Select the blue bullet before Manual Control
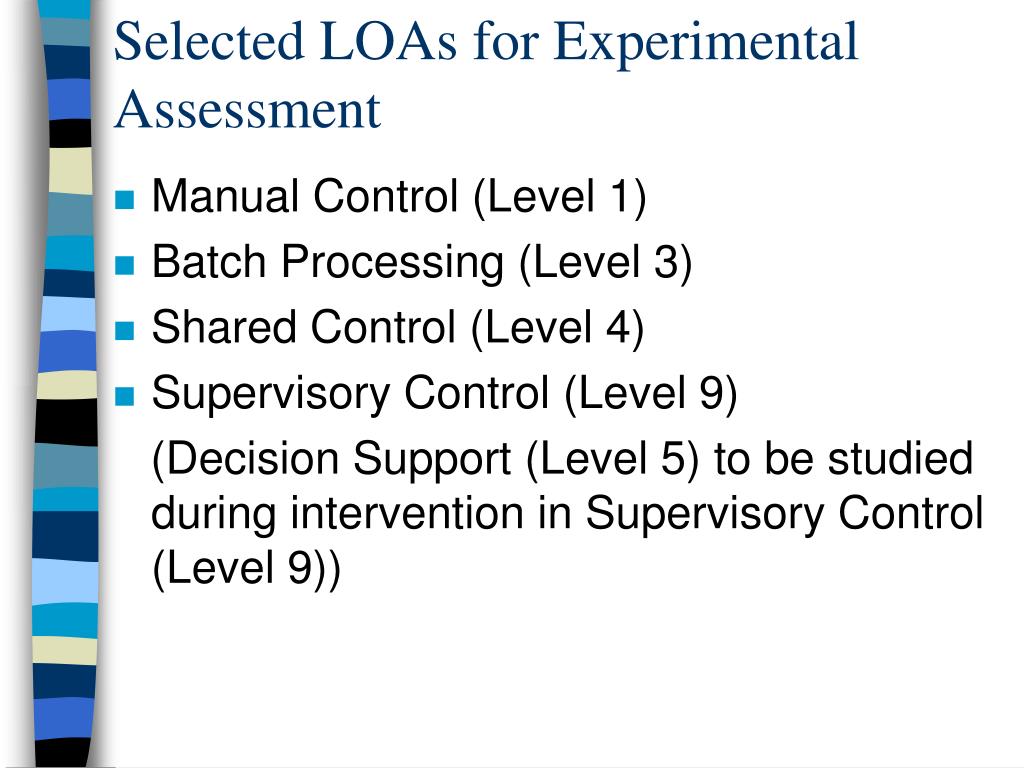 coord(125,199)
